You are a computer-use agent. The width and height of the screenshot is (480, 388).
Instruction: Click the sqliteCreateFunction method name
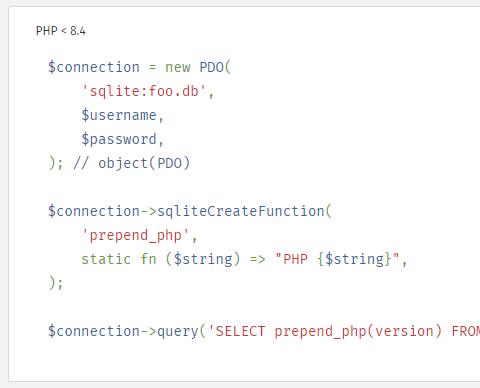click(x=240, y=211)
